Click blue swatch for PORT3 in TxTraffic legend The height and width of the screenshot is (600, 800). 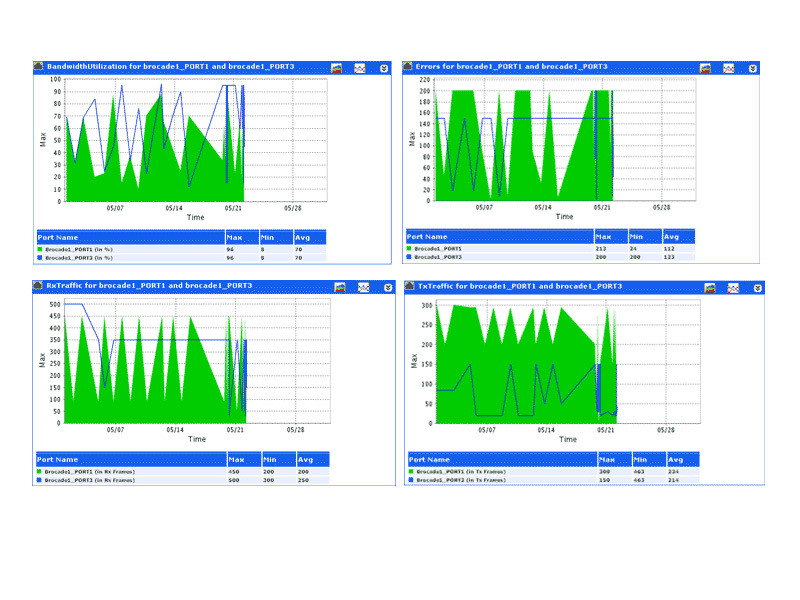[x=411, y=480]
